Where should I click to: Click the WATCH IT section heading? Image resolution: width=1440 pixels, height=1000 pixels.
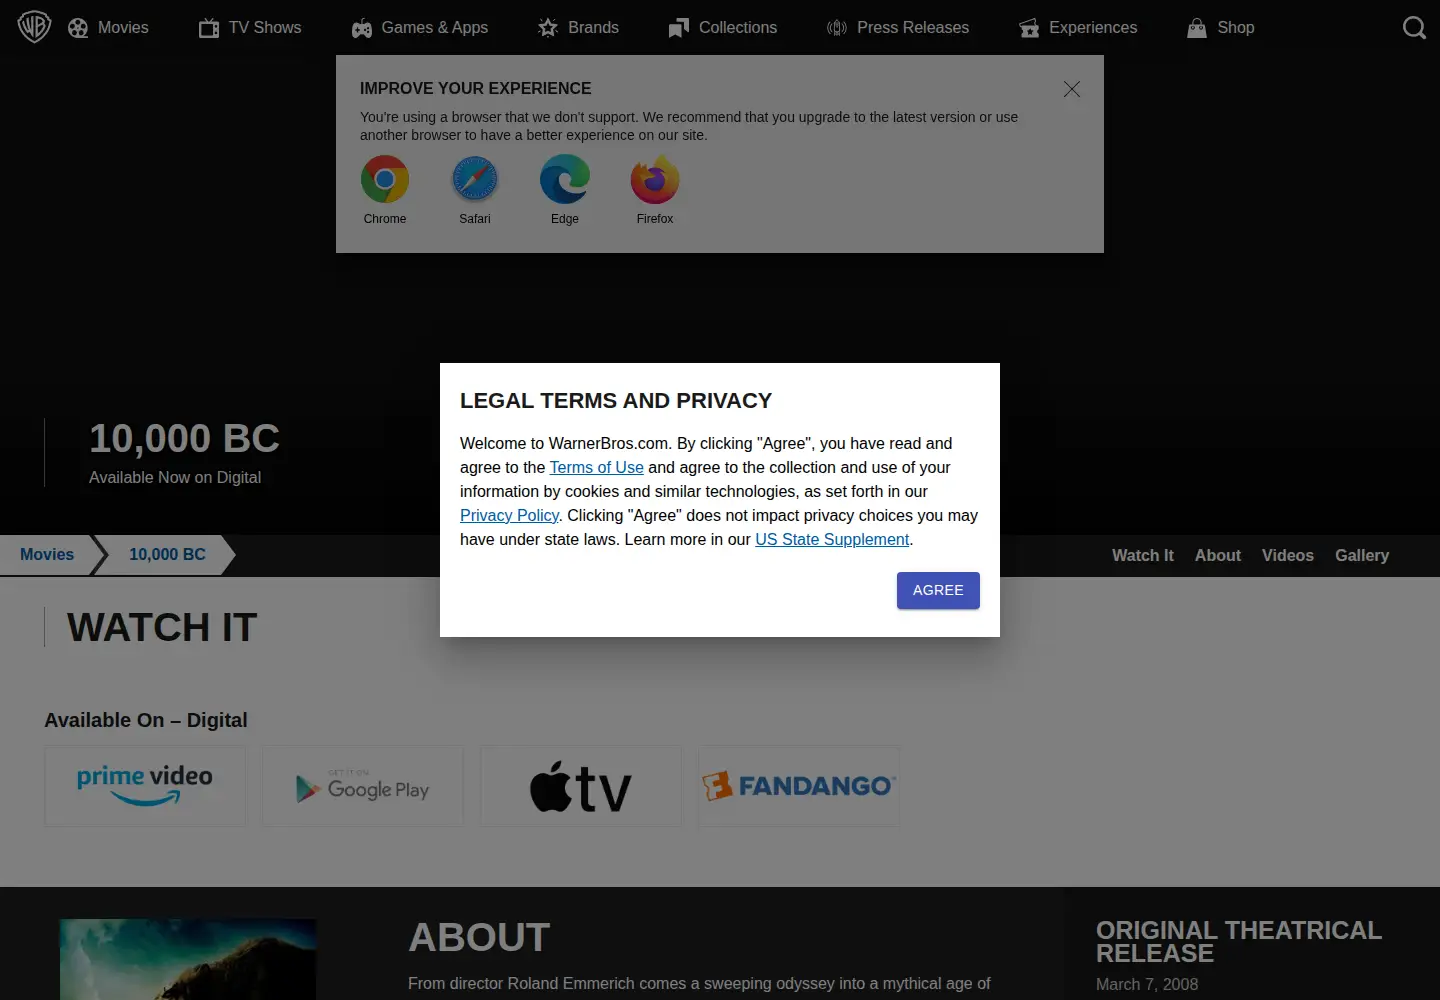162,628
